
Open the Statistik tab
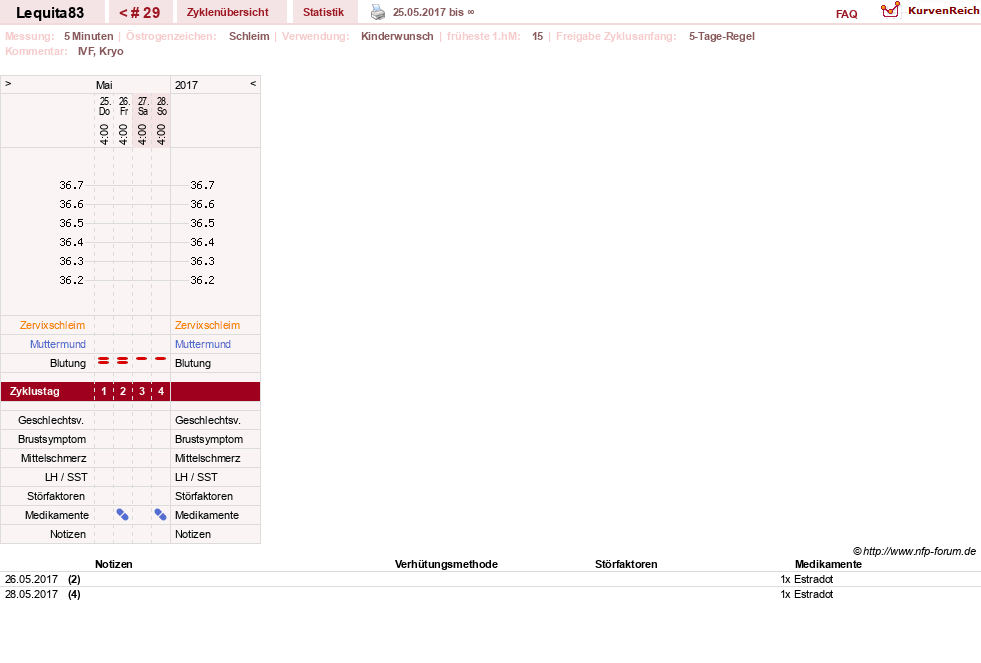(323, 13)
